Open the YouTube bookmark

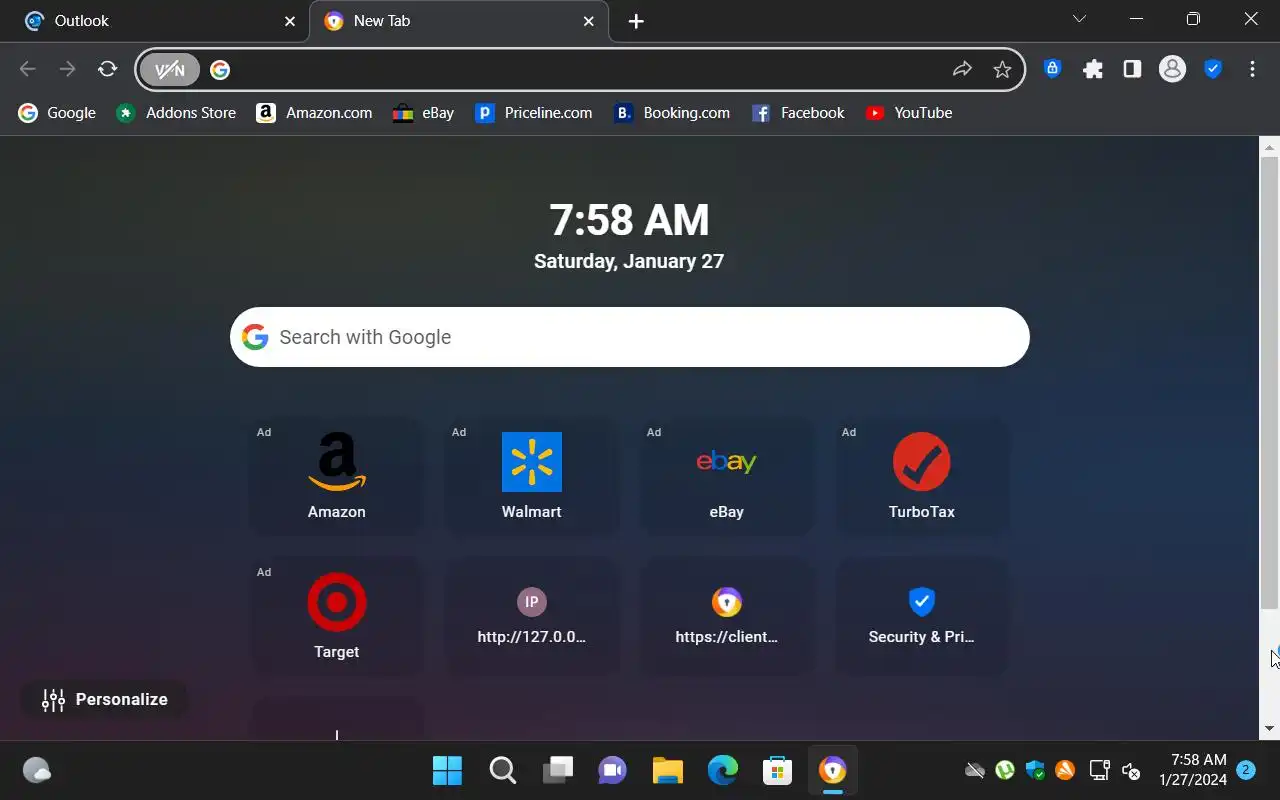point(908,113)
